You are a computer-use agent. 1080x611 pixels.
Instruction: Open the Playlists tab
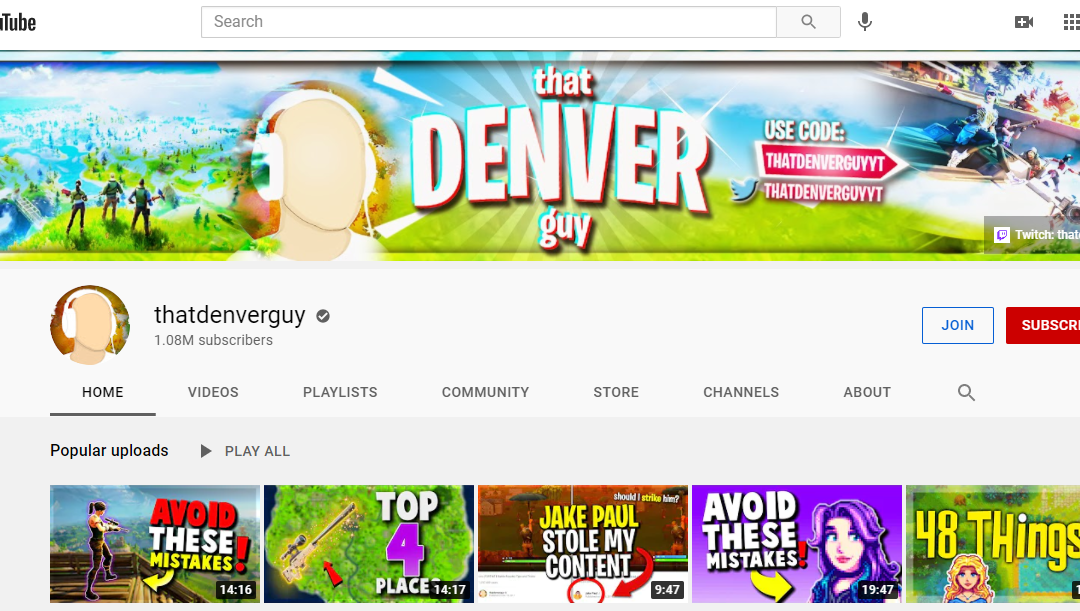point(340,393)
